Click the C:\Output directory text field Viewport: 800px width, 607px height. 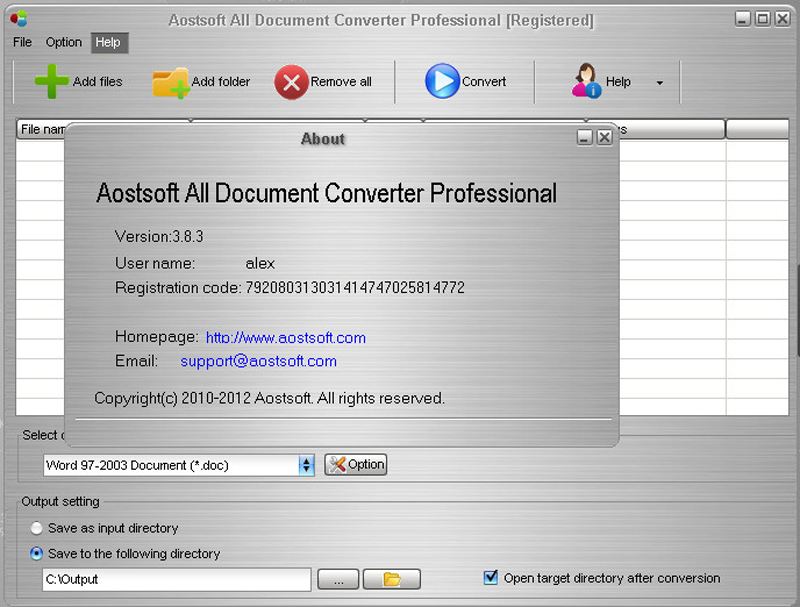[176, 579]
